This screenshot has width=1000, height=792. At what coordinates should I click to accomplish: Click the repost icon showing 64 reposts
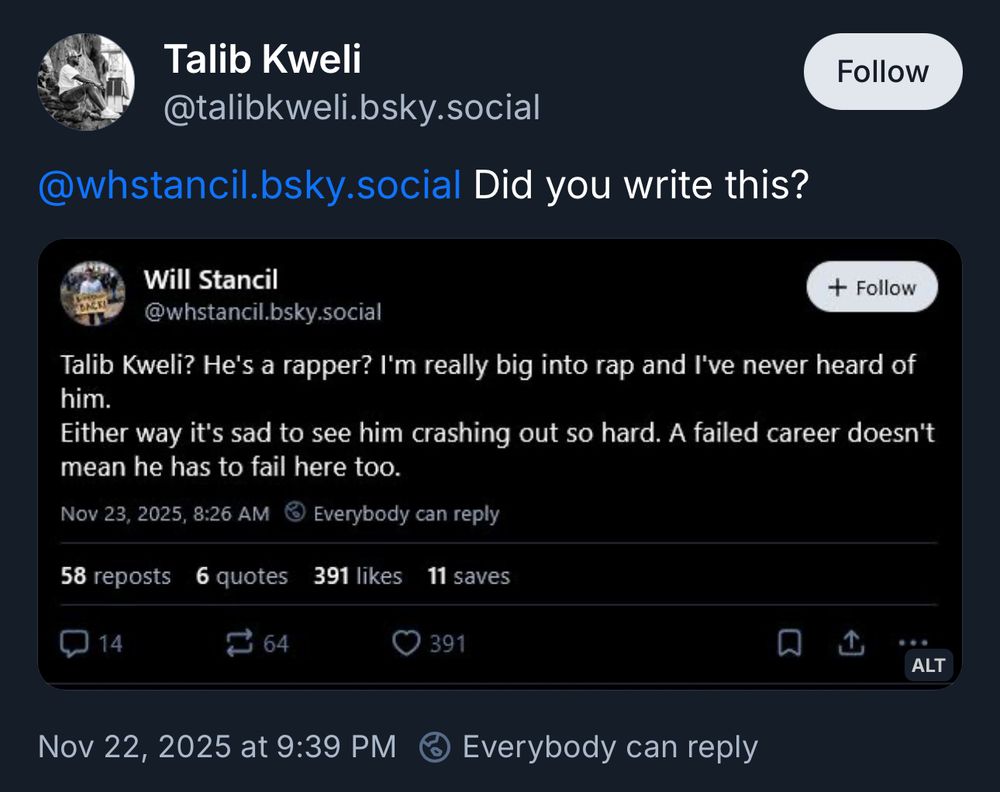pyautogui.click(x=240, y=644)
